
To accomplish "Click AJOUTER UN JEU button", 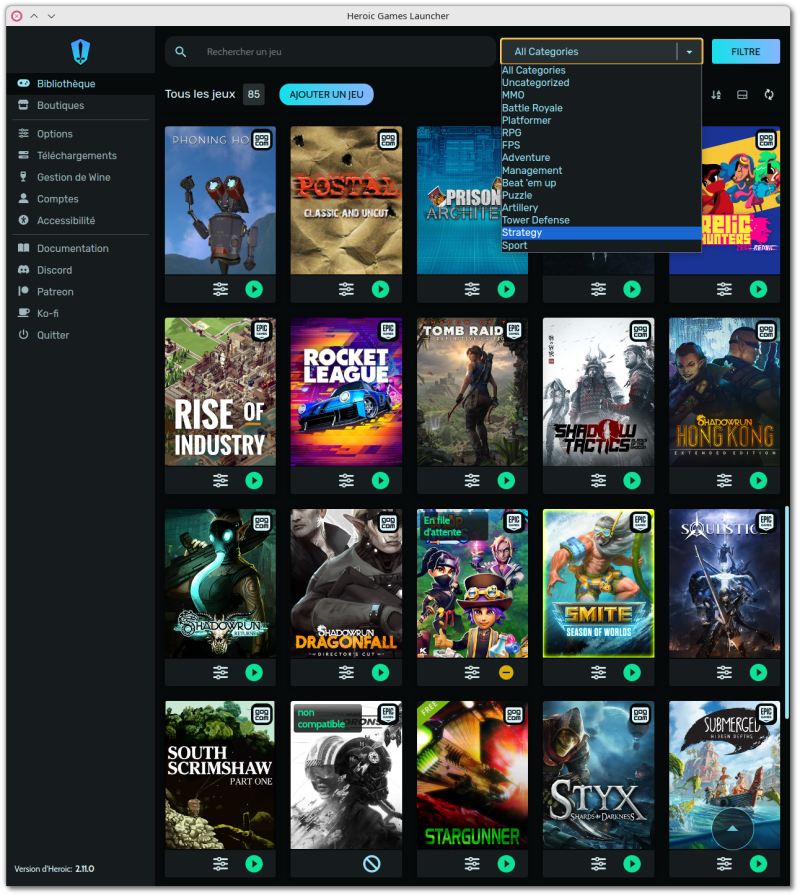I will [326, 95].
